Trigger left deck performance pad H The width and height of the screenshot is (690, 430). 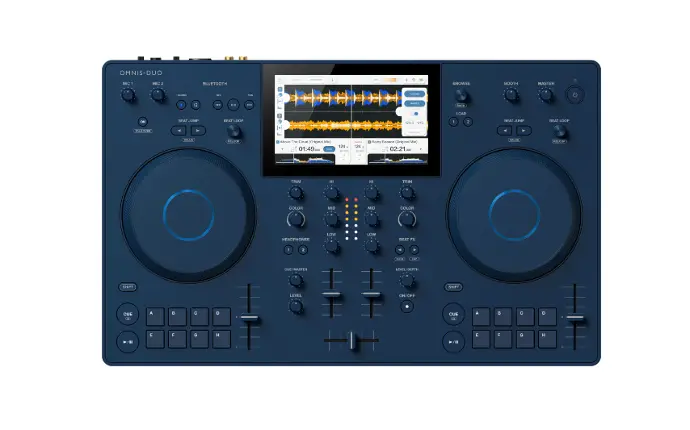[x=221, y=339]
